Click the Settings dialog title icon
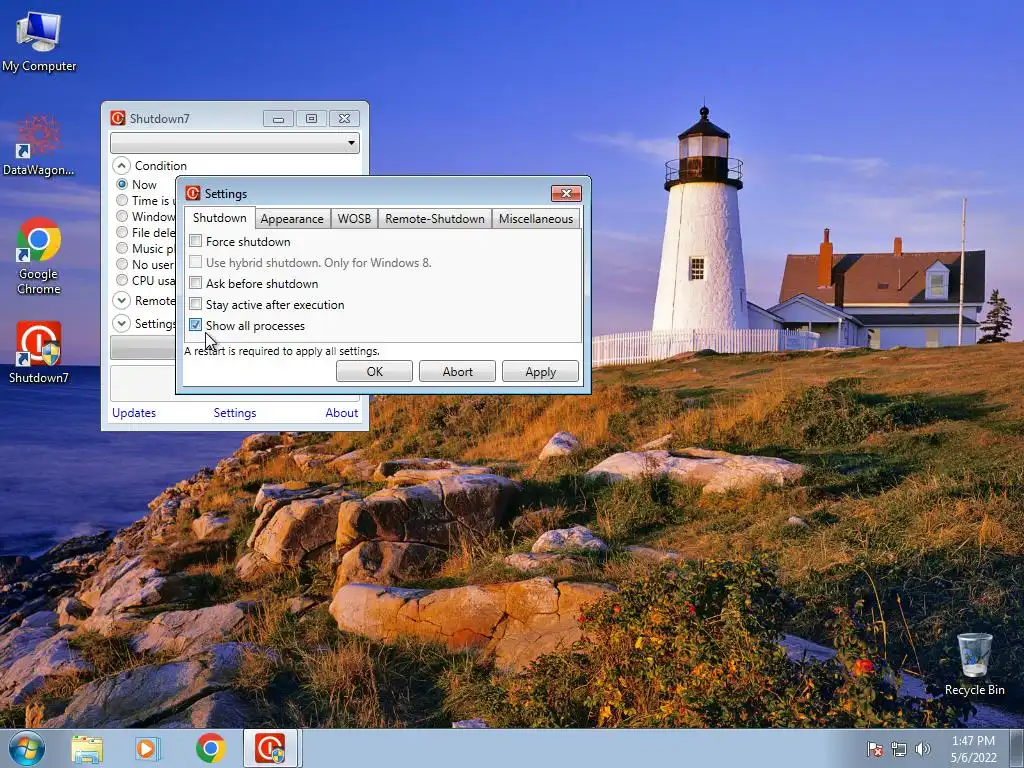Image resolution: width=1024 pixels, height=768 pixels. pyautogui.click(x=193, y=193)
